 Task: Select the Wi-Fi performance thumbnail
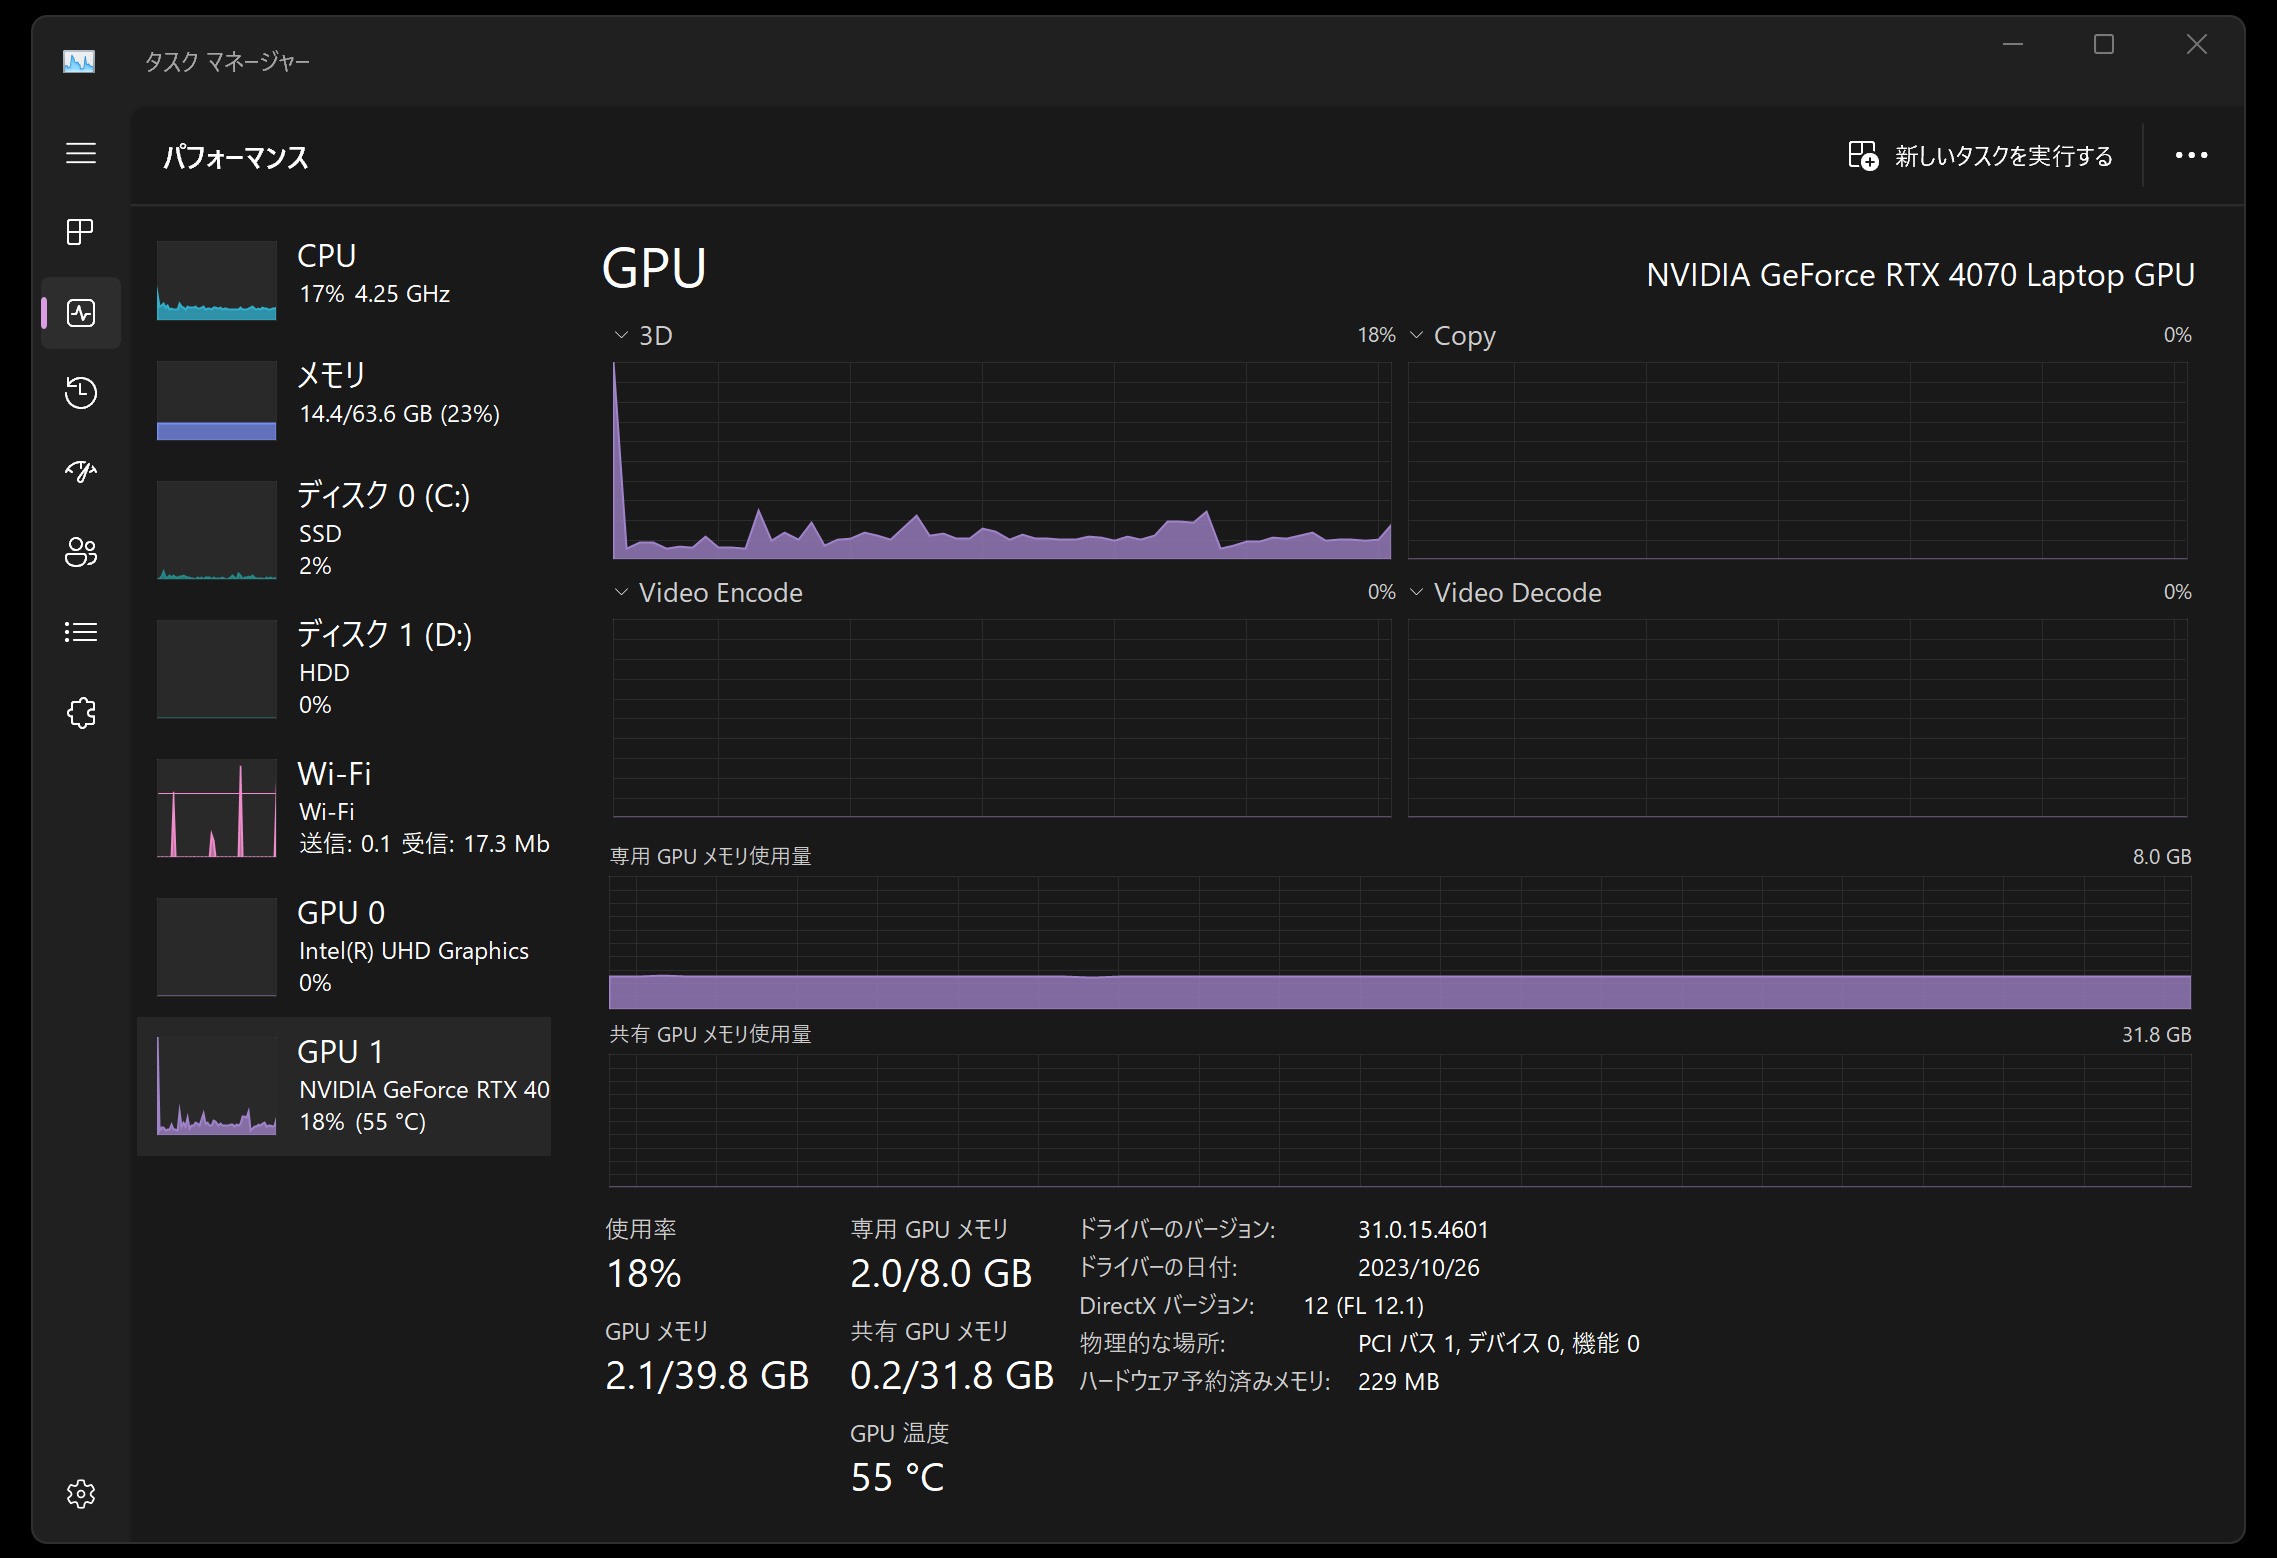(217, 808)
